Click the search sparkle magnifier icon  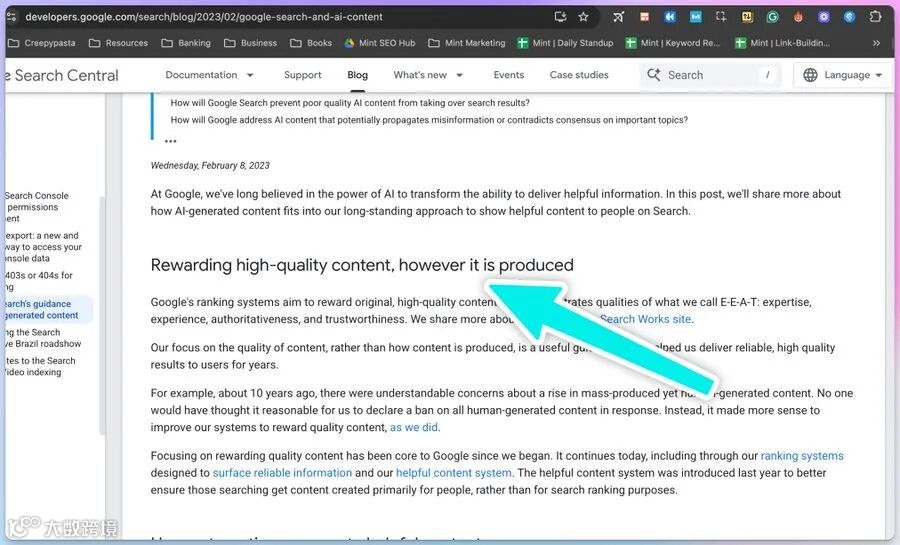pos(654,75)
